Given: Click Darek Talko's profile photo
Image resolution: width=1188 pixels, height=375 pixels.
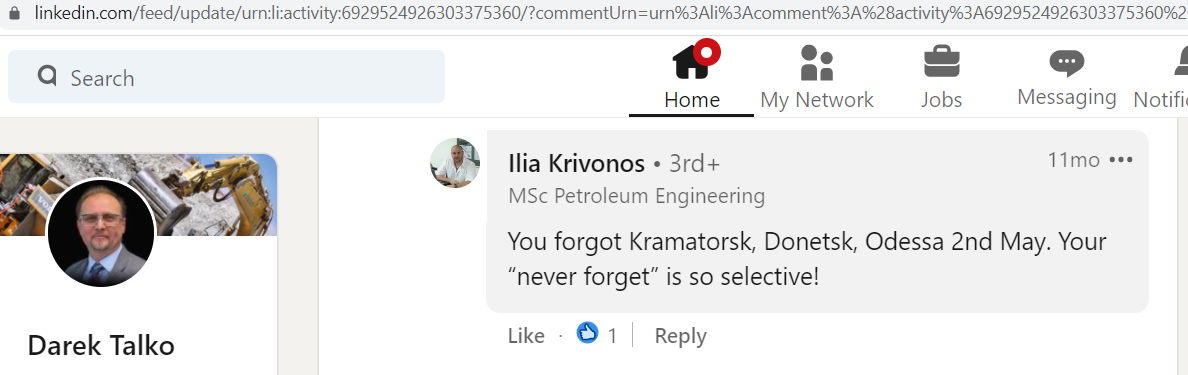Looking at the screenshot, I should tap(101, 233).
